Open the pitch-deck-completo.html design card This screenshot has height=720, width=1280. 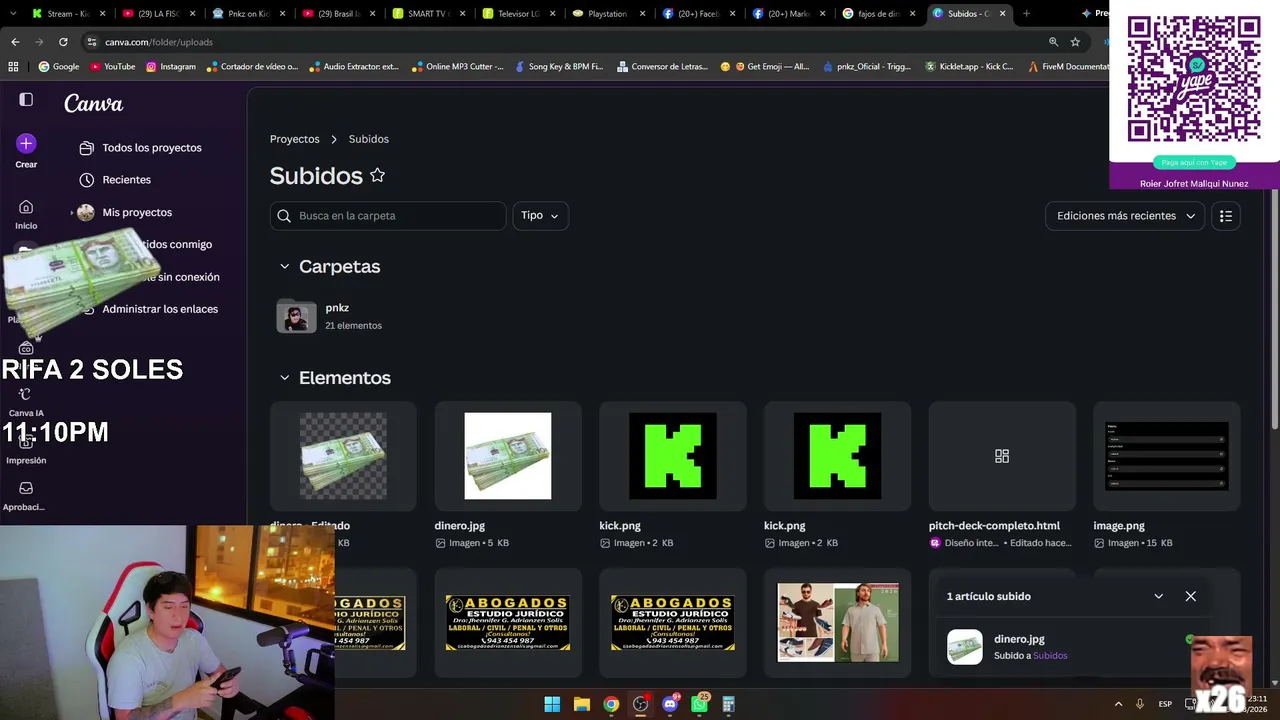pos(1002,456)
